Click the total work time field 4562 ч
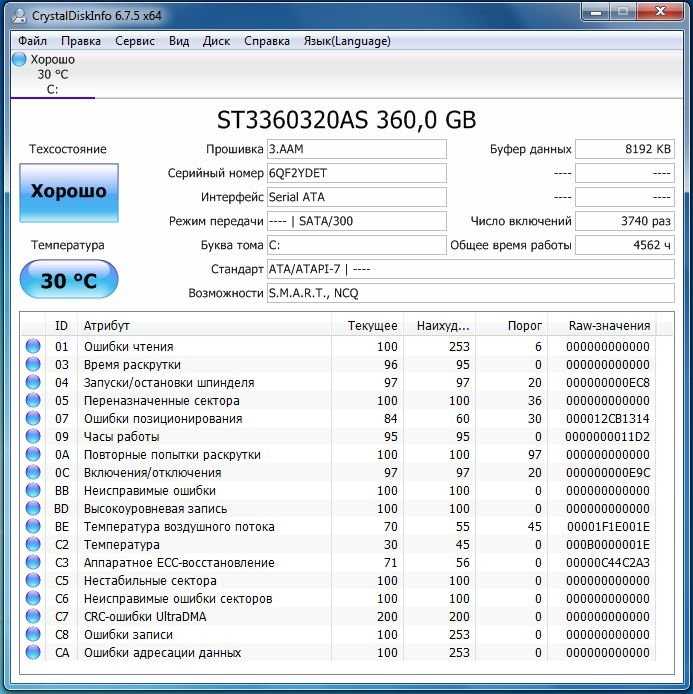 tap(625, 245)
